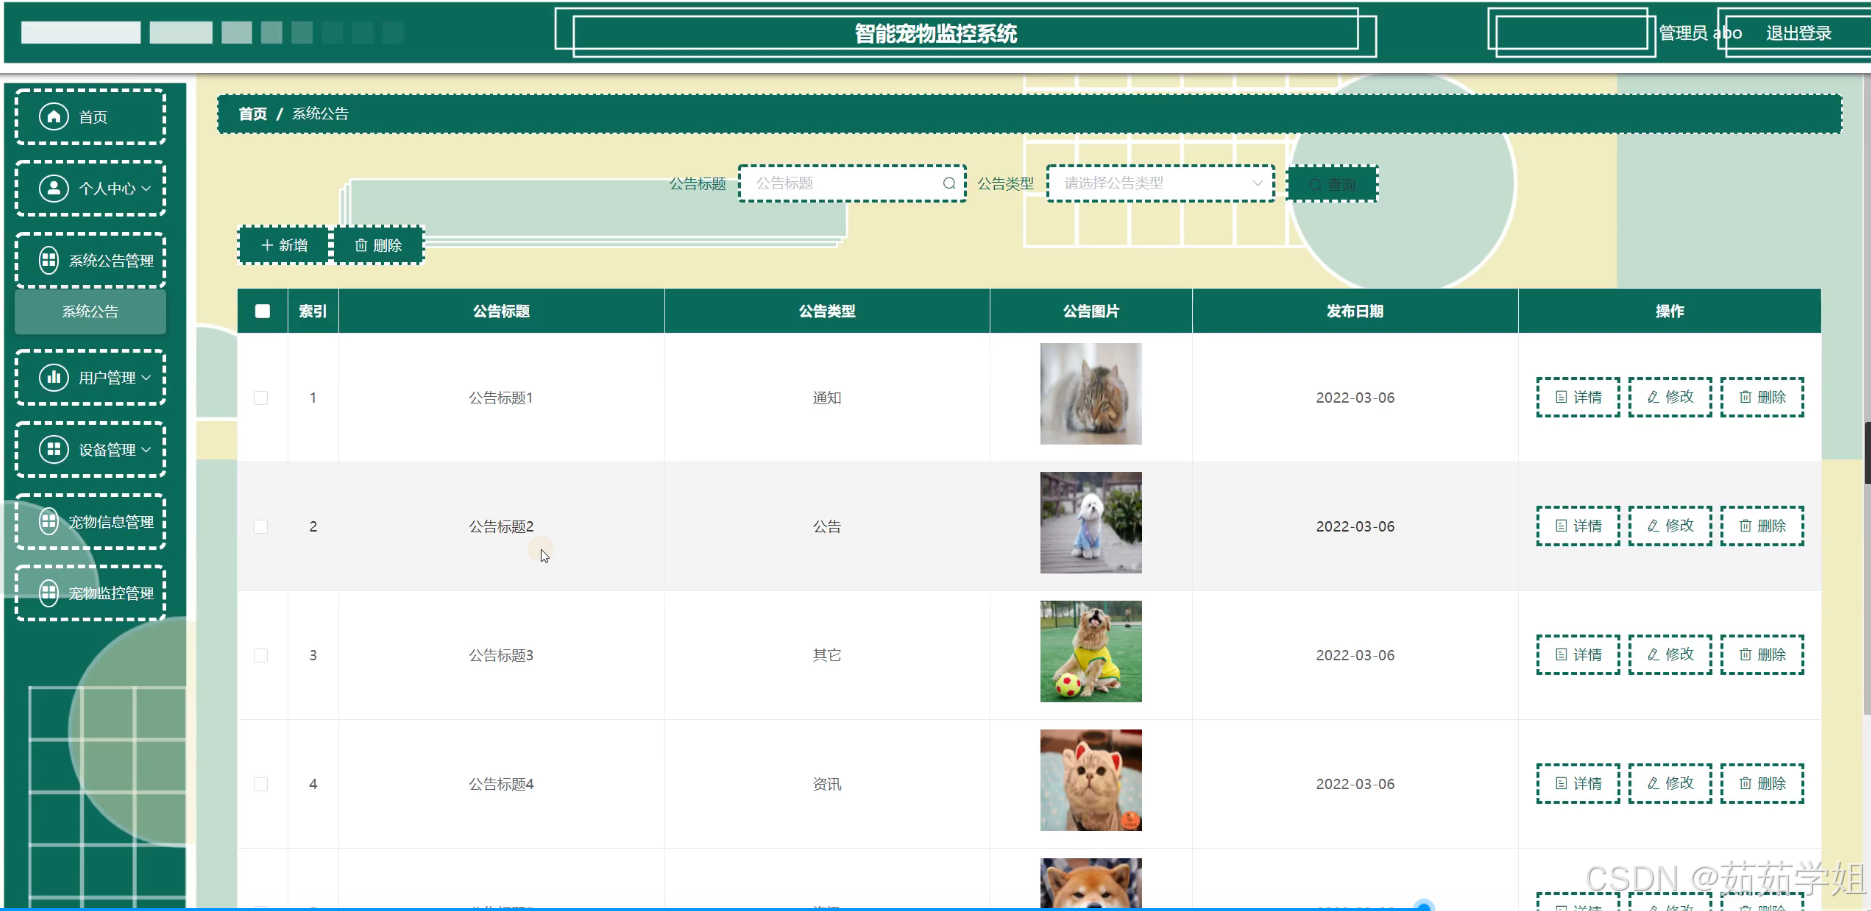Image resolution: width=1871 pixels, height=911 pixels.
Task: Click the white dog thumbnail in row 2
Action: 1091,523
